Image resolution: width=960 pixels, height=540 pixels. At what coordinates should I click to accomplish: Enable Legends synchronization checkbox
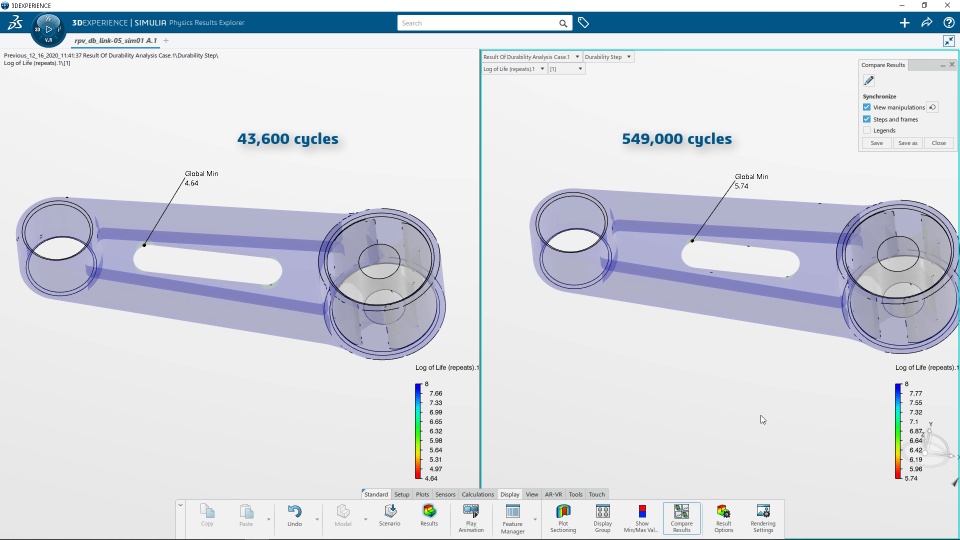point(866,130)
